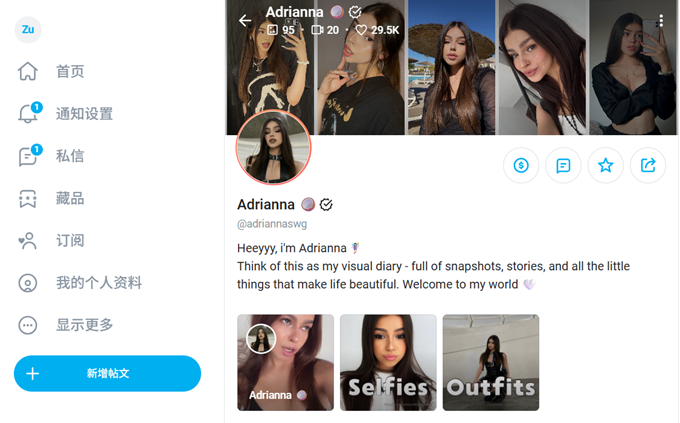Click the 订阅 subscriptions icon
This screenshot has height=423, width=680.
click(x=28, y=241)
